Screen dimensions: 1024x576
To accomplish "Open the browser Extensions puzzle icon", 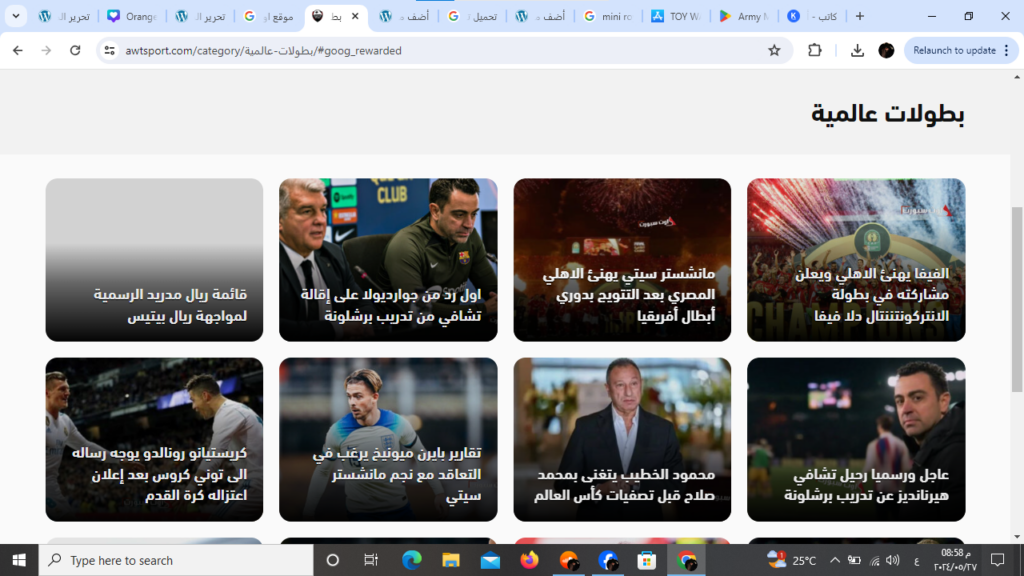I will point(814,50).
